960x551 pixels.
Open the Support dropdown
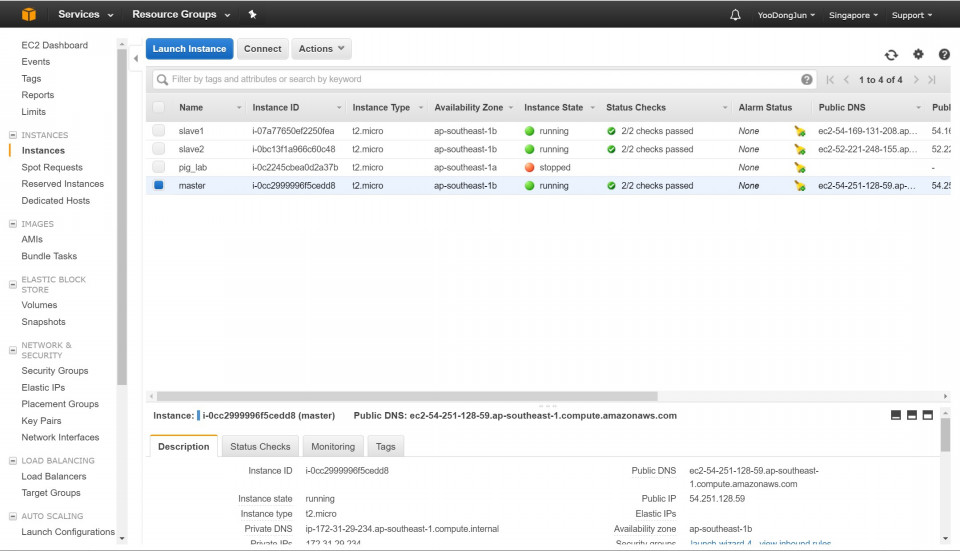[x=912, y=15]
